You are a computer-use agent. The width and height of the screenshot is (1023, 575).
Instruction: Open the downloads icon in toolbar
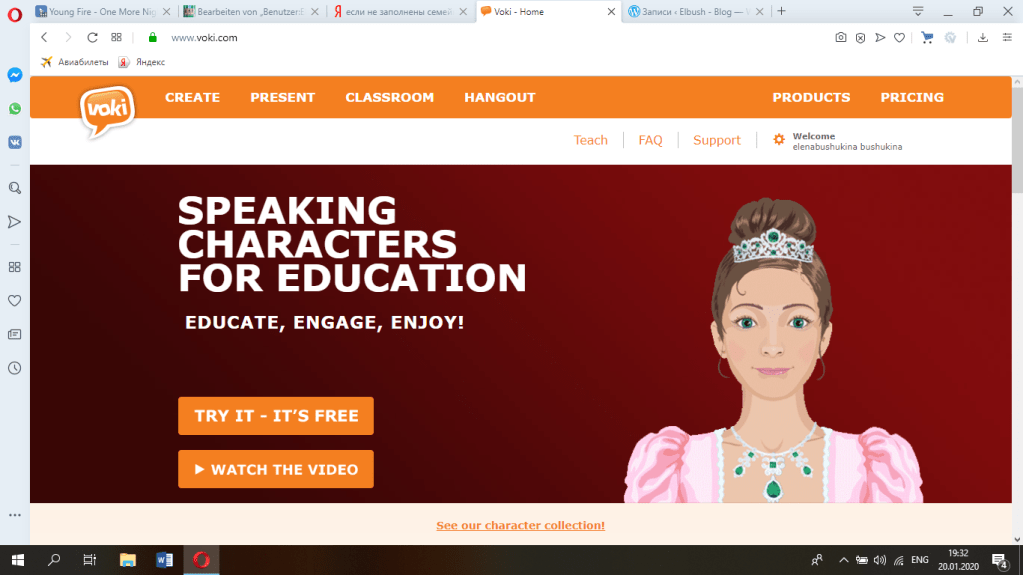click(983, 38)
